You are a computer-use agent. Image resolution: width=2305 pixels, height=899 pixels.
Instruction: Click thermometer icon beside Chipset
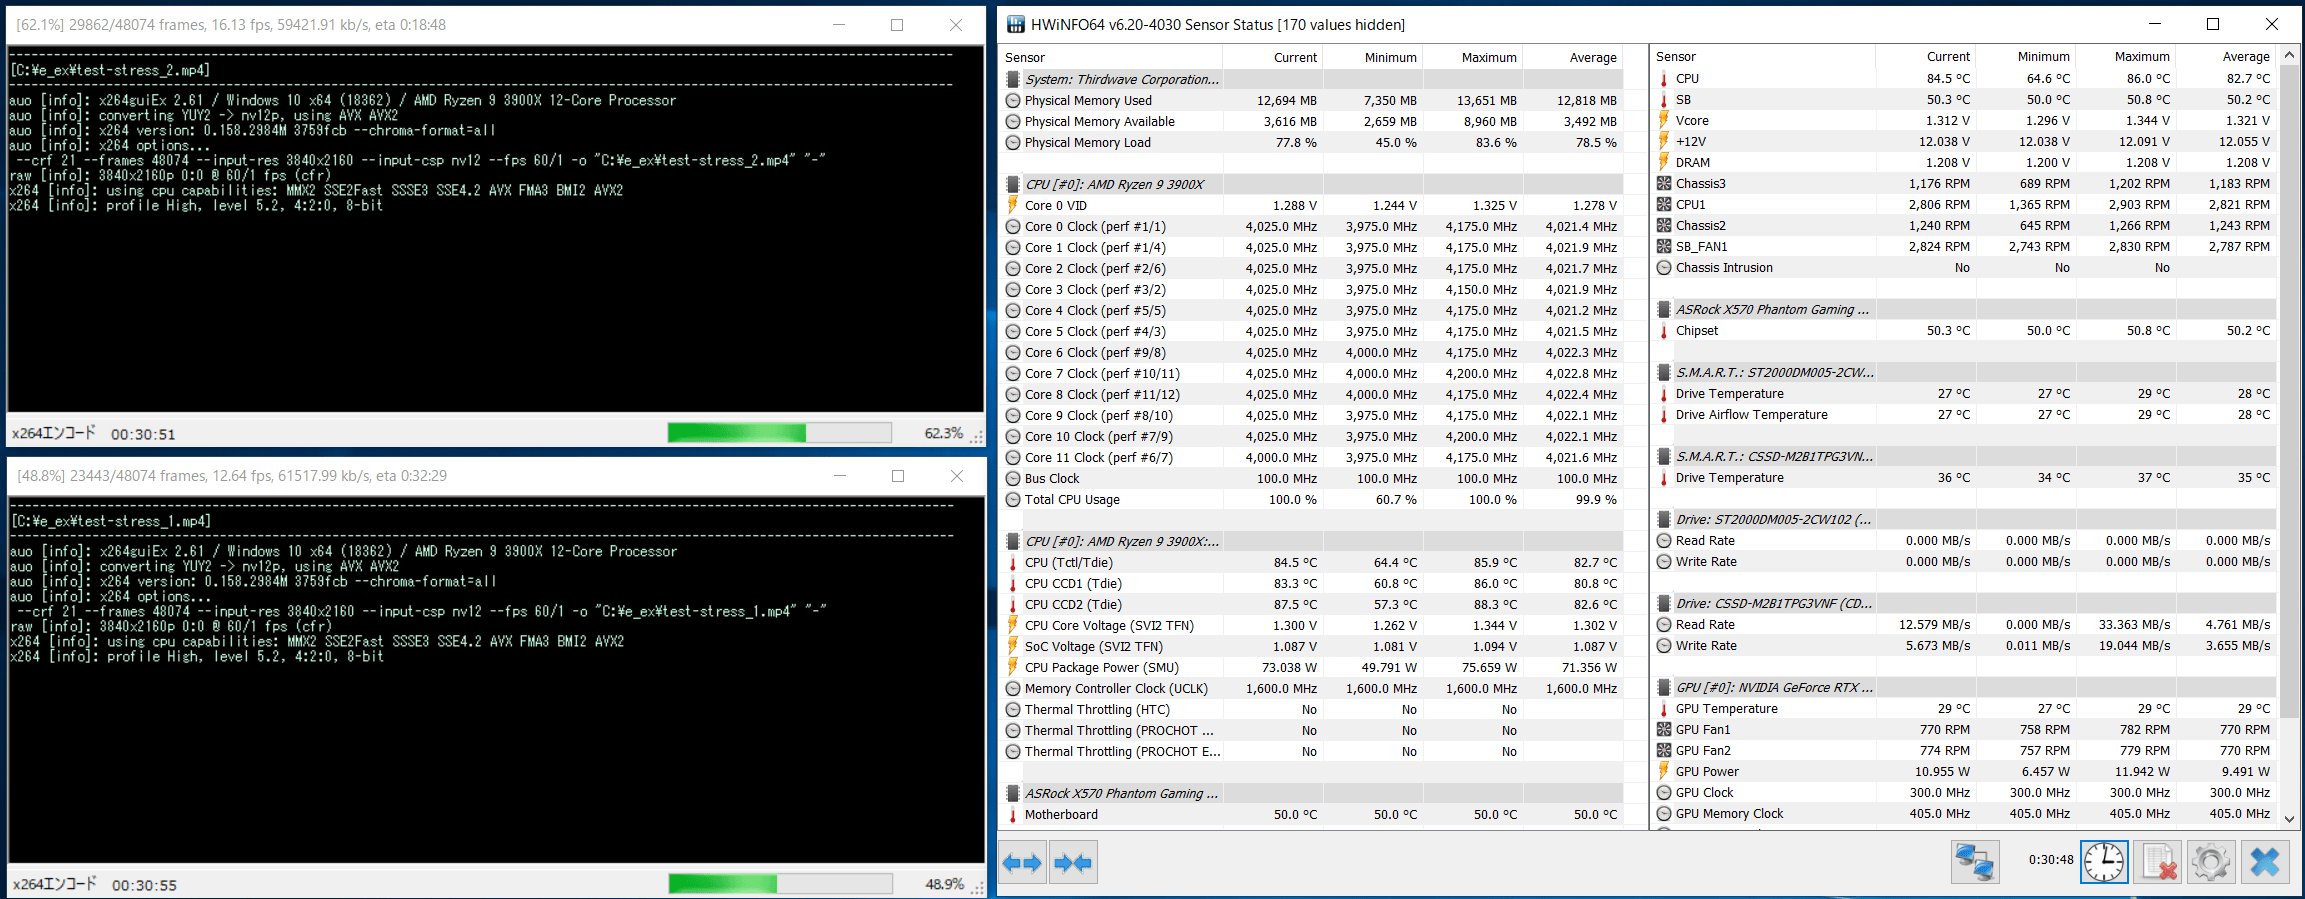point(1664,330)
